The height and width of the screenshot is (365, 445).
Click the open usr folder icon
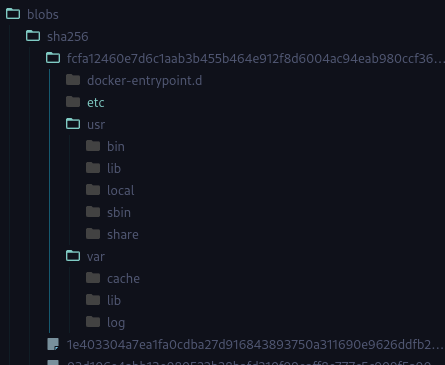[x=73, y=124]
